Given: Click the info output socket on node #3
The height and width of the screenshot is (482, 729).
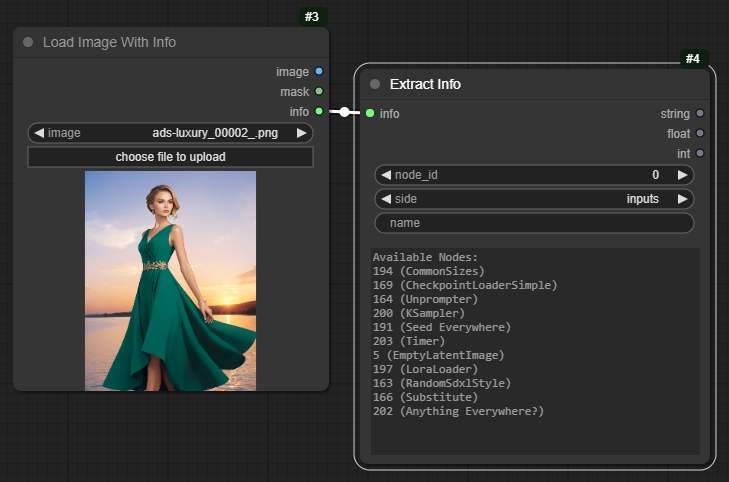Looking at the screenshot, I should (x=319, y=111).
